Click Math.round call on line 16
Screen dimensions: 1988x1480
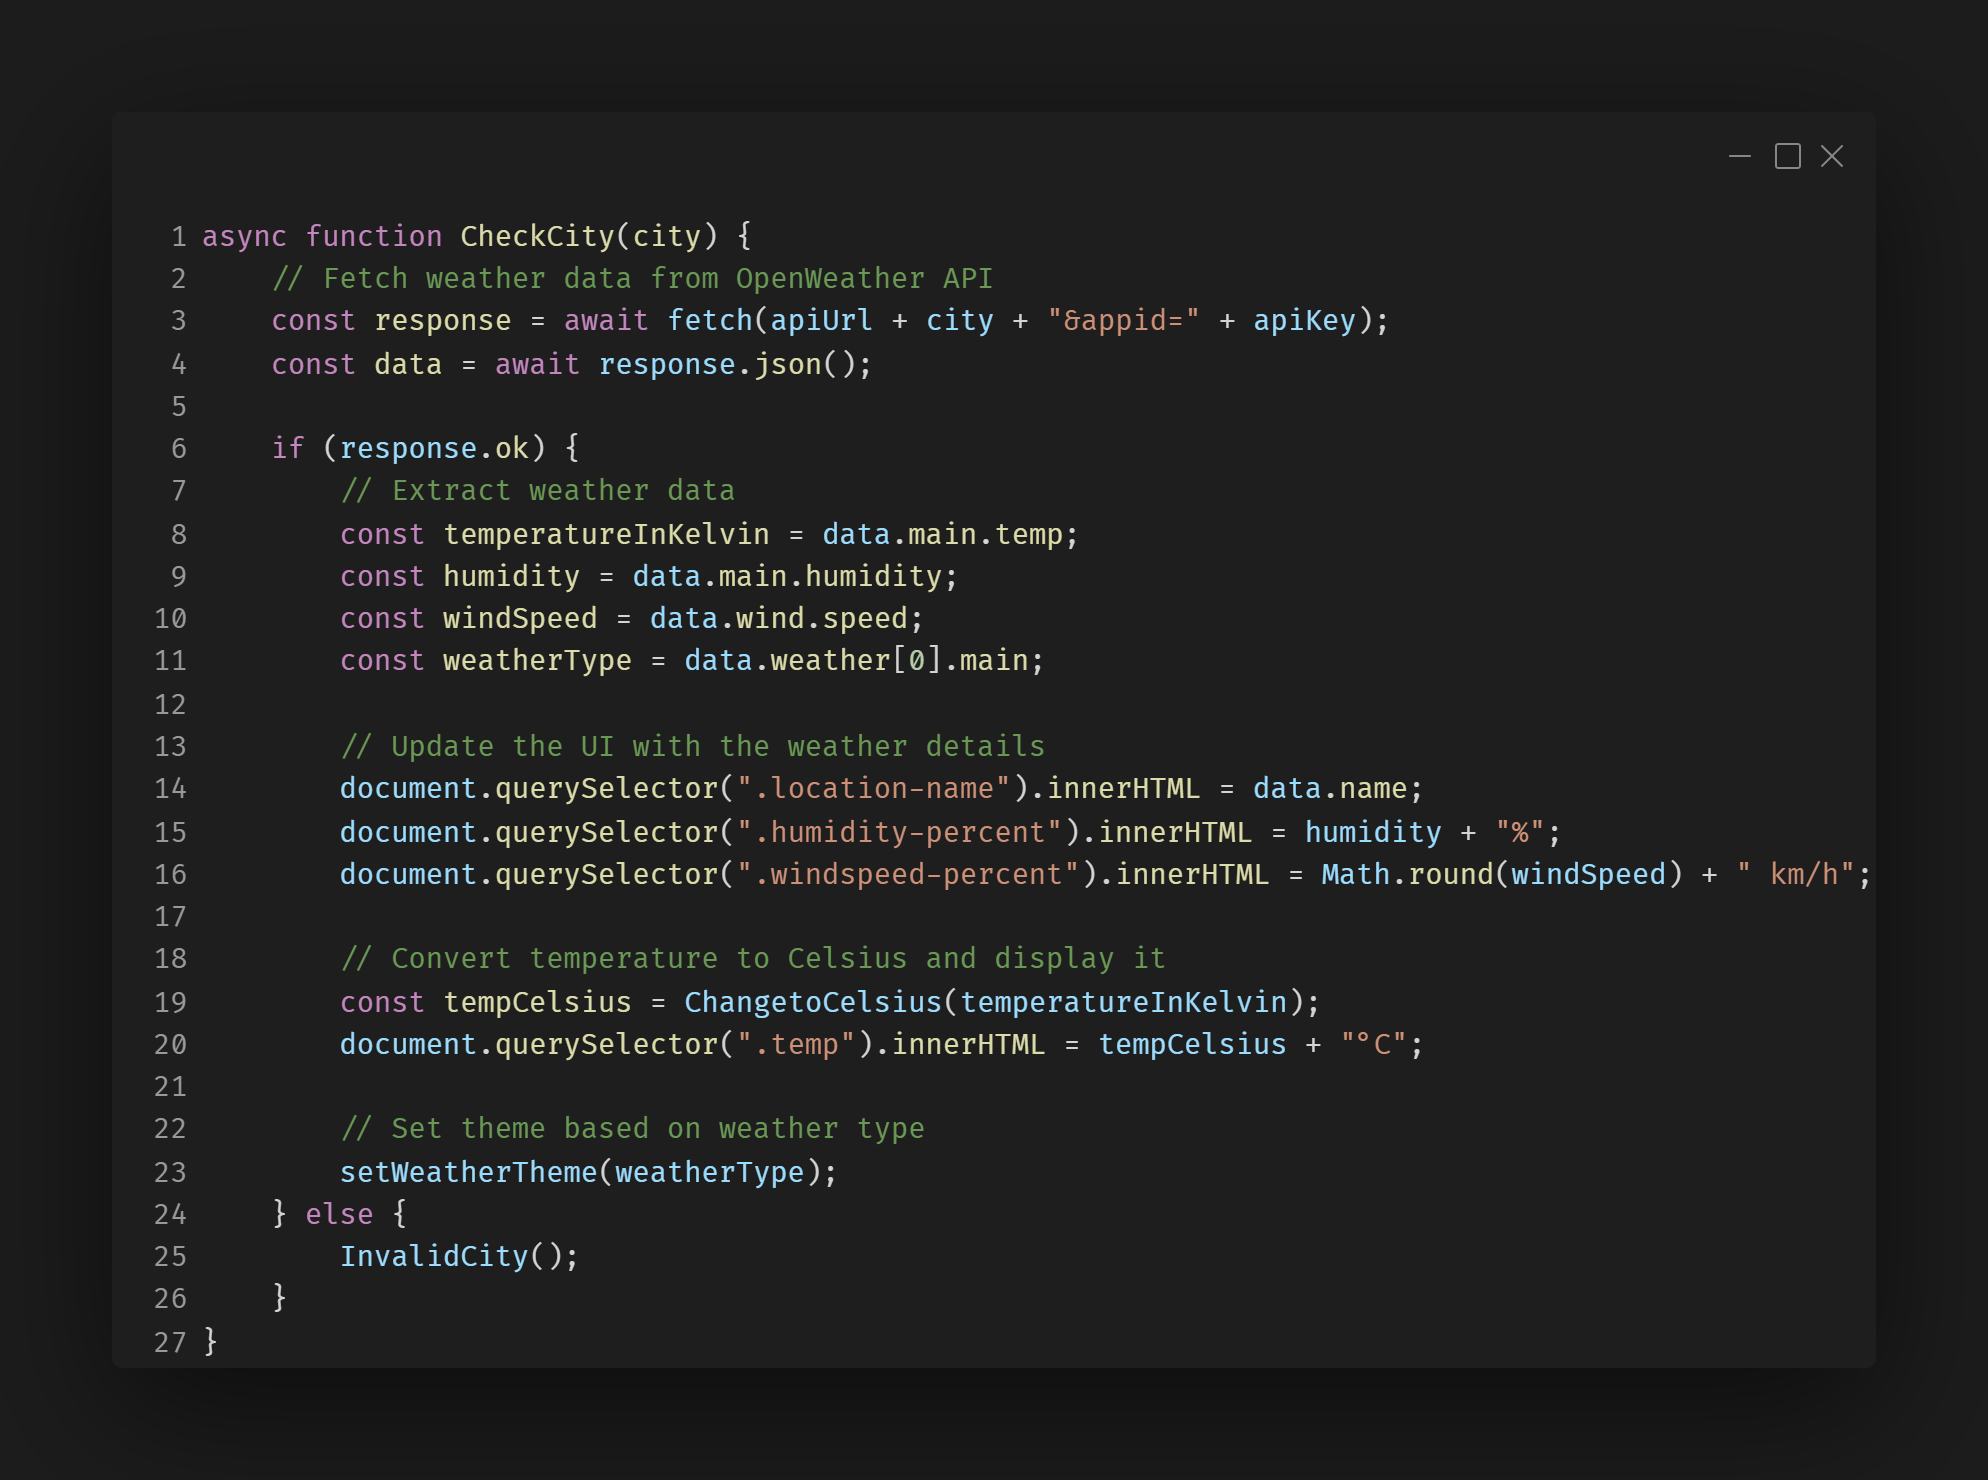(x=1407, y=874)
